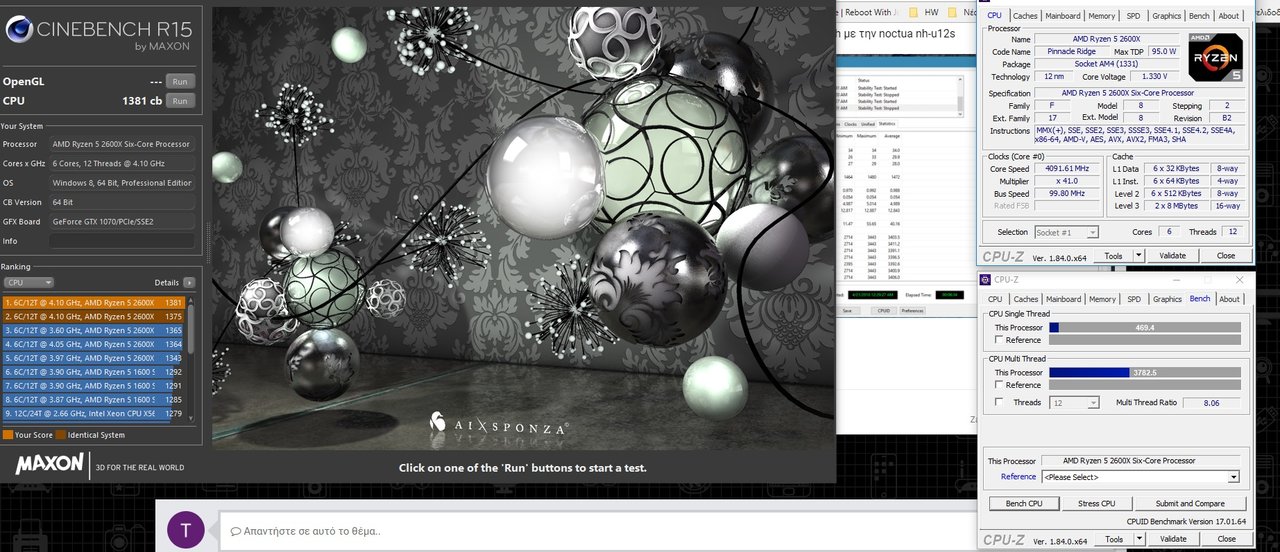
Task: Click Tools button in upper CPU-Z window
Action: point(1113,256)
